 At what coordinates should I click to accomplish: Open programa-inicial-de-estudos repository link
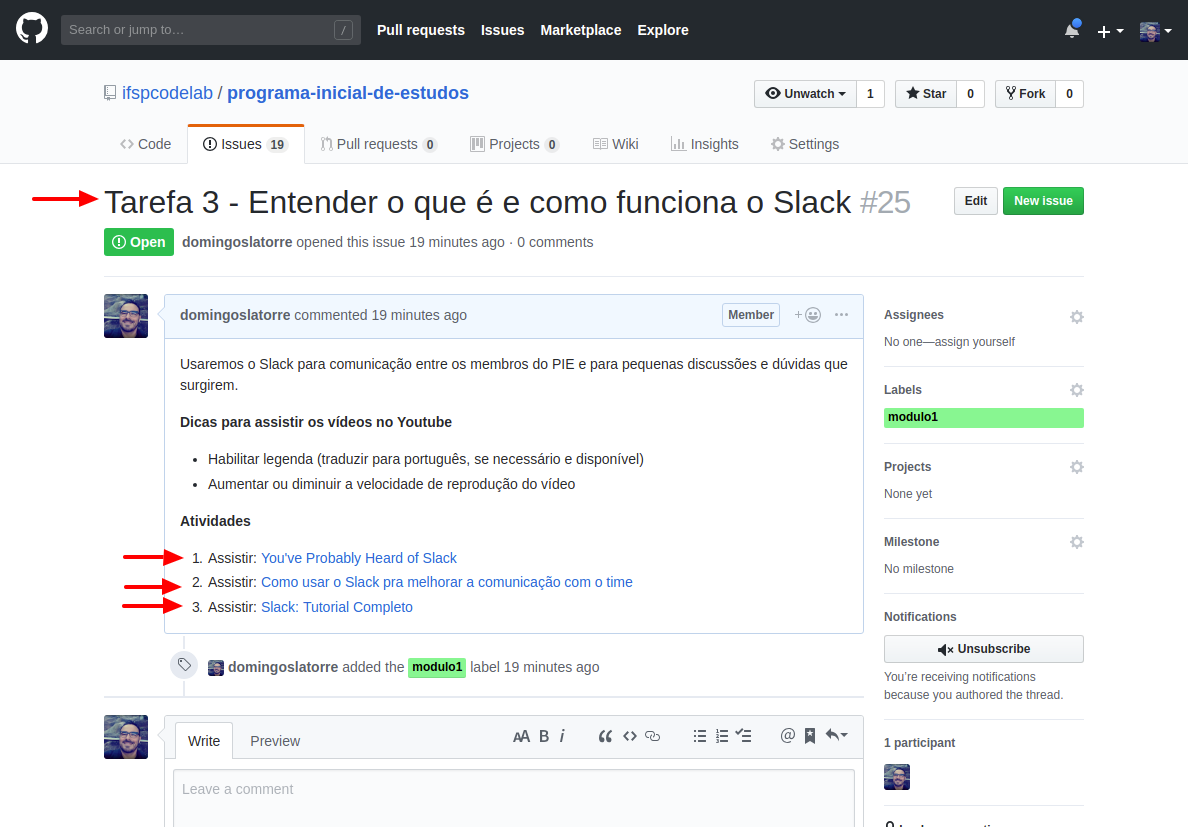tap(348, 93)
